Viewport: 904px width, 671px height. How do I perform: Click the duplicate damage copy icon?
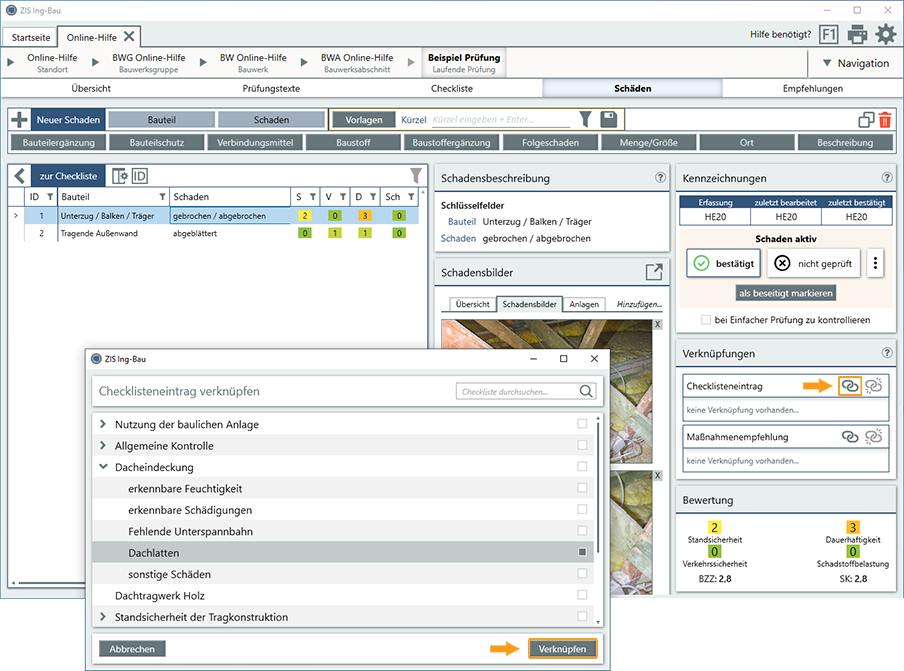coord(866,120)
